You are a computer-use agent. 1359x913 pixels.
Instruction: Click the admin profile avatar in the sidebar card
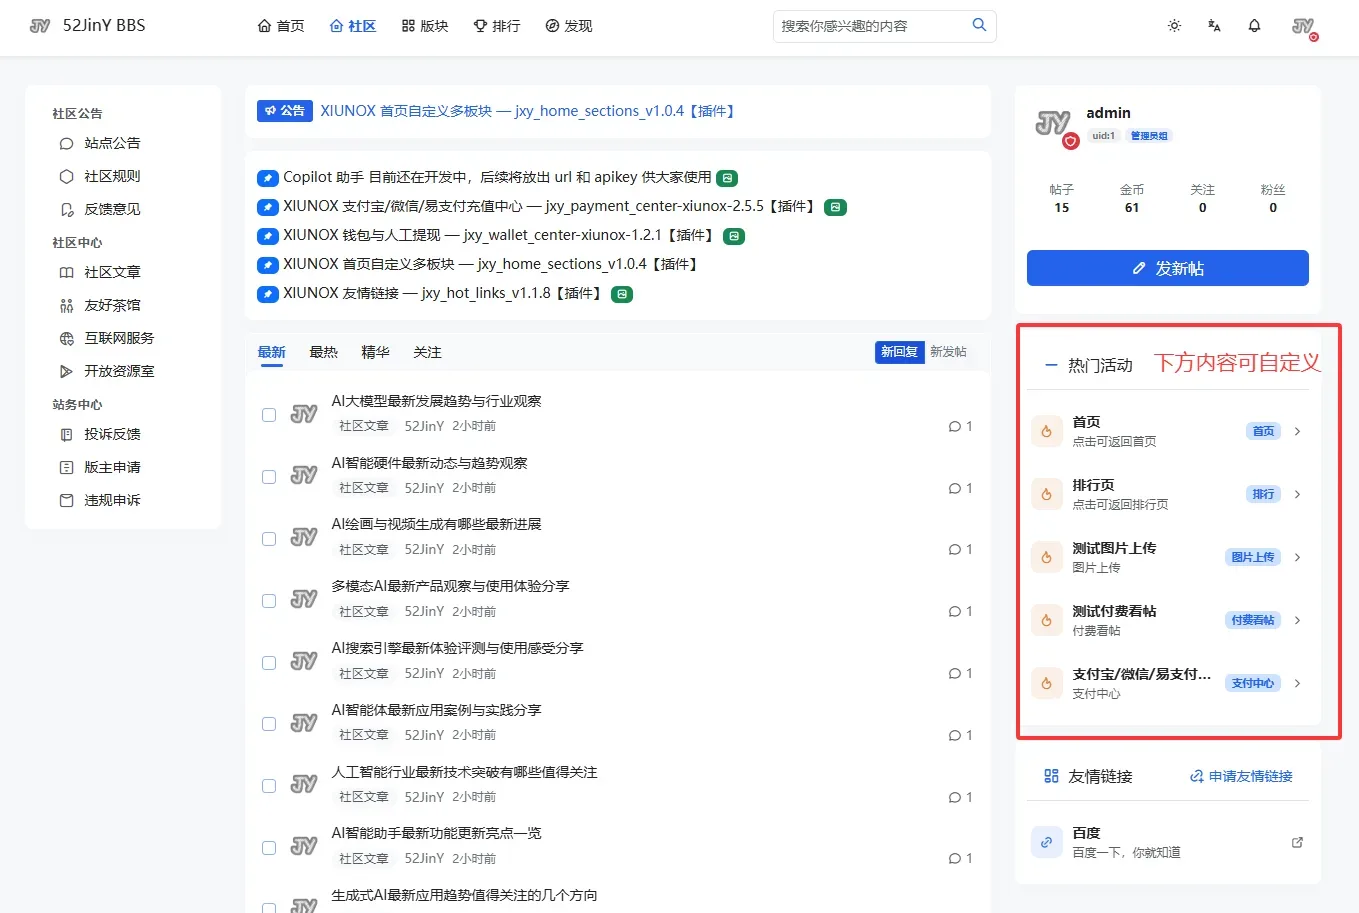1053,125
